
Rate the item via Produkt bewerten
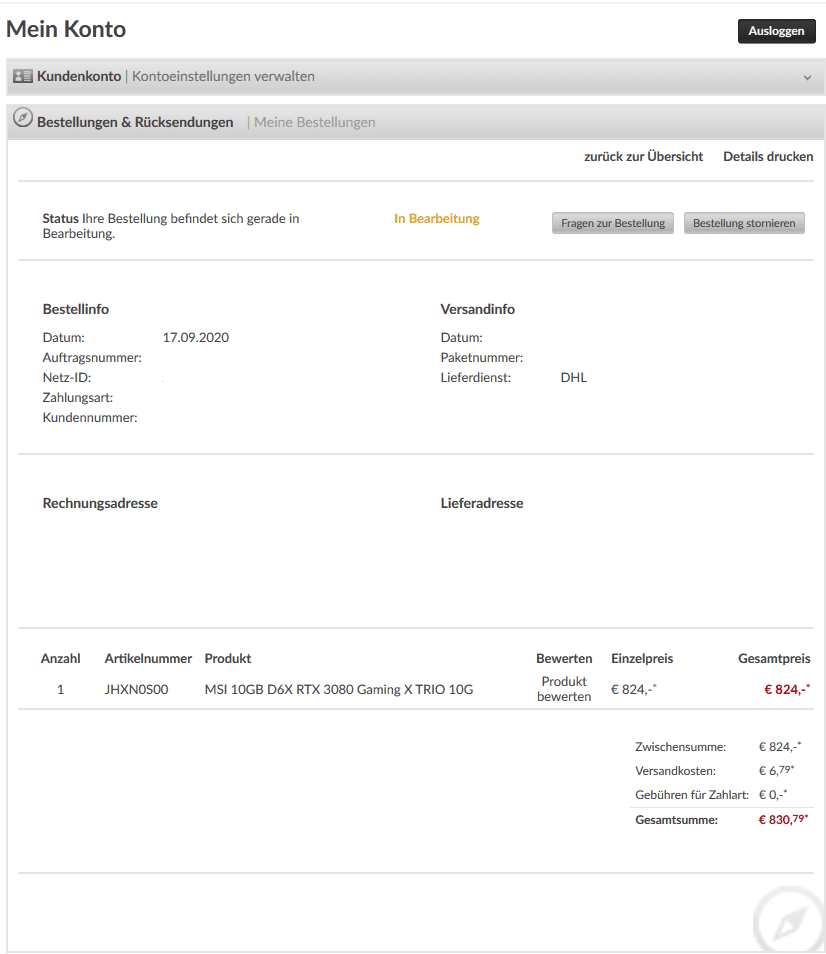(x=564, y=689)
